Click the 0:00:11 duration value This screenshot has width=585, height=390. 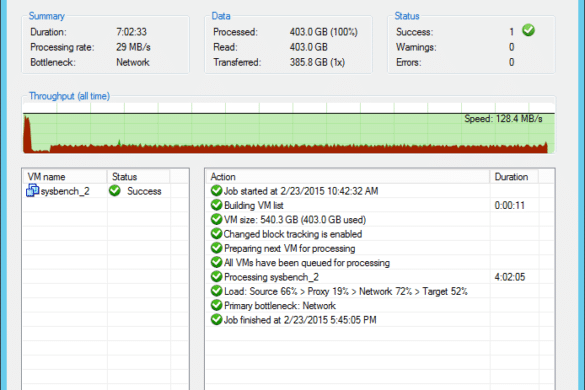click(x=510, y=205)
